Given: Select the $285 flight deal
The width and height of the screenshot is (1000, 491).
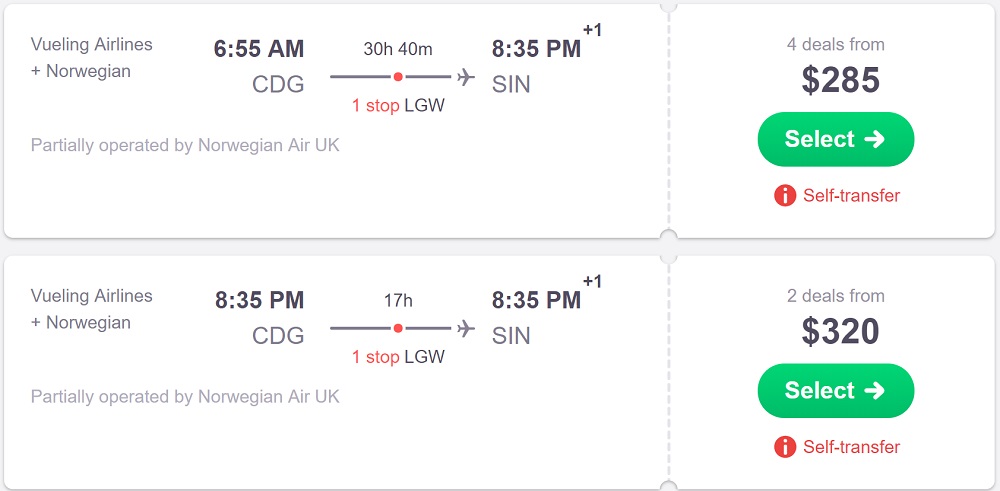Looking at the screenshot, I should click(835, 139).
